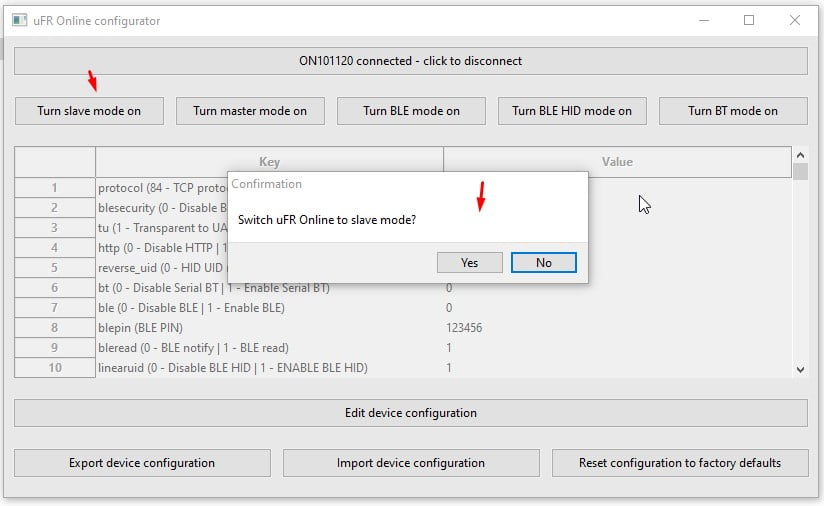This screenshot has height=506, width=824.
Task: Click Import device configuration button
Action: [411, 463]
